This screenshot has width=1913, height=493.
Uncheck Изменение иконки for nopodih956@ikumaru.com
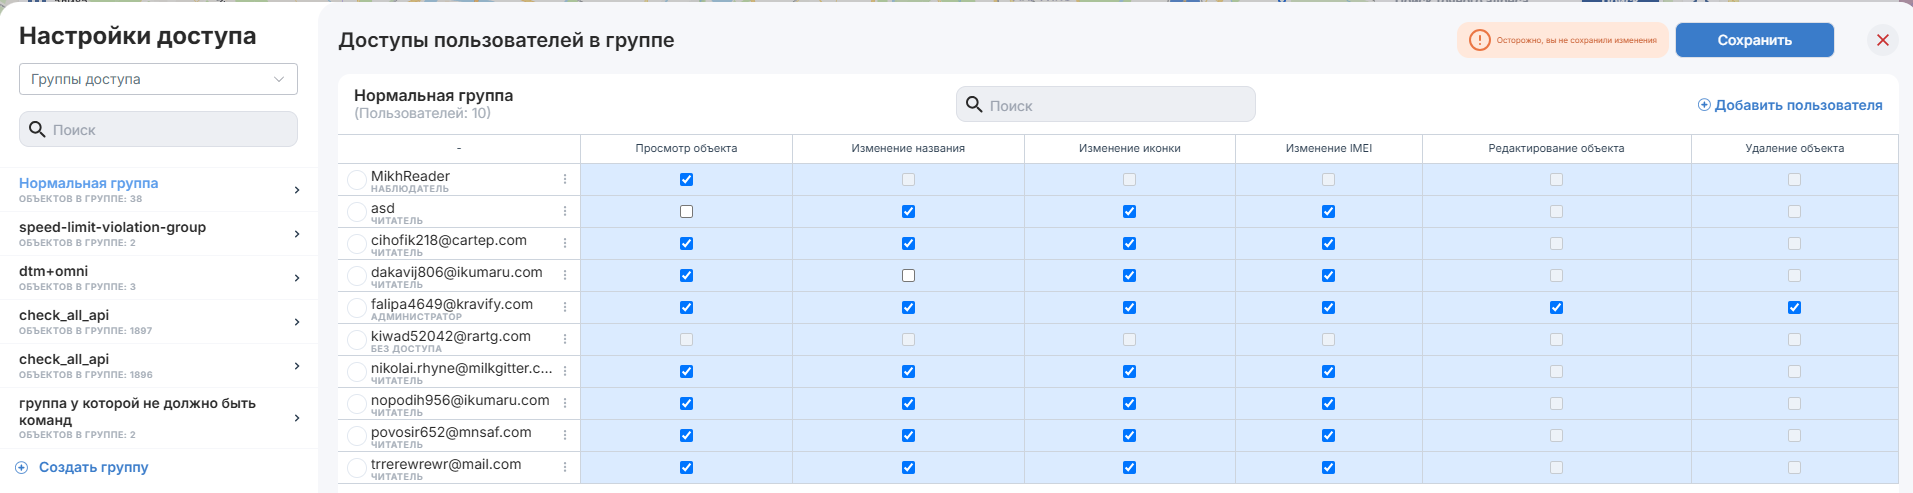(x=1129, y=404)
